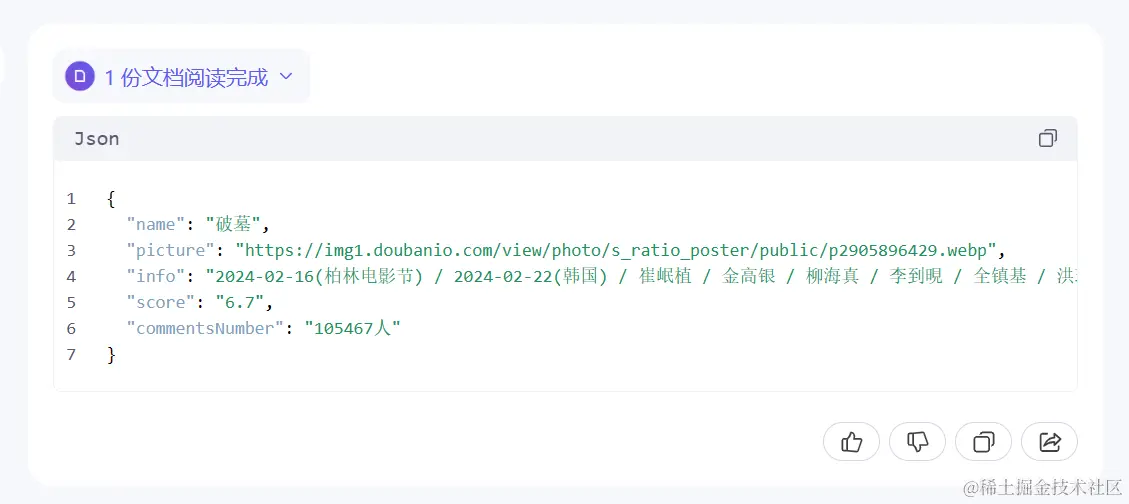Click the thumbs down dislike button
1129x504 pixels.
917,441
